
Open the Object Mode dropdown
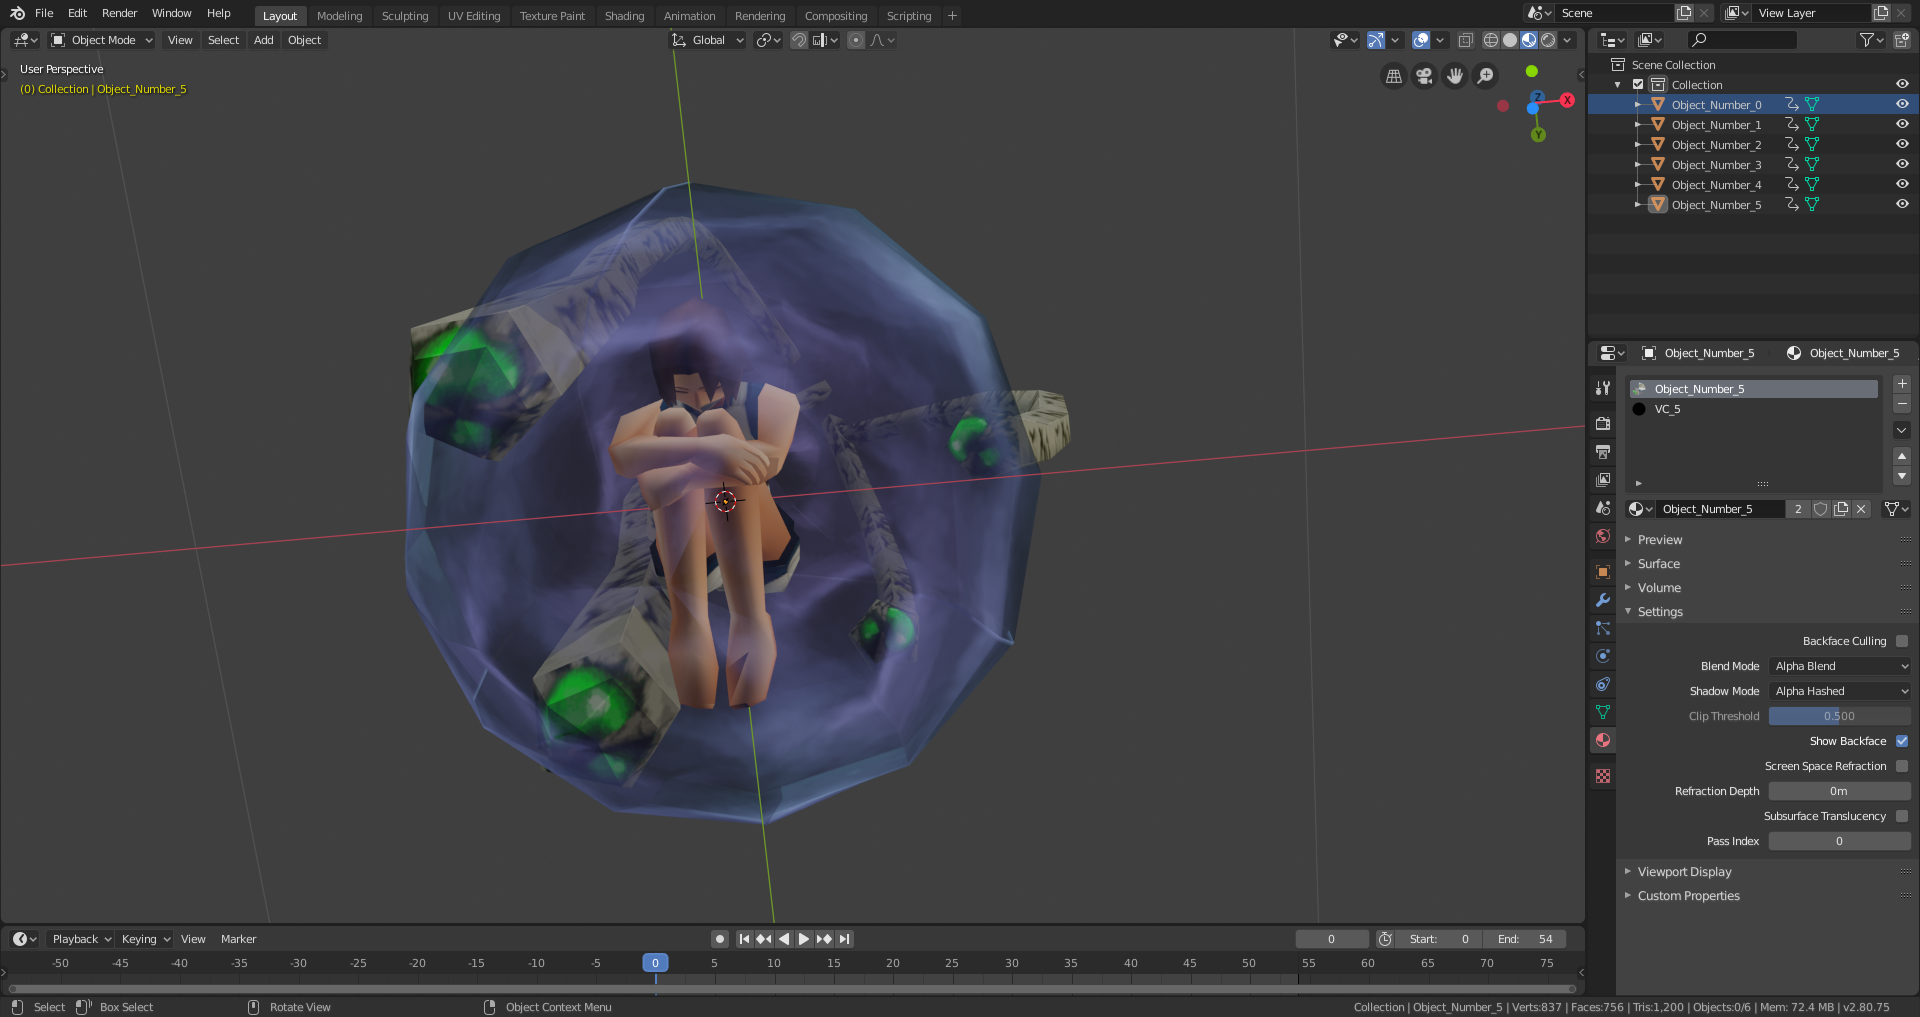coord(102,40)
